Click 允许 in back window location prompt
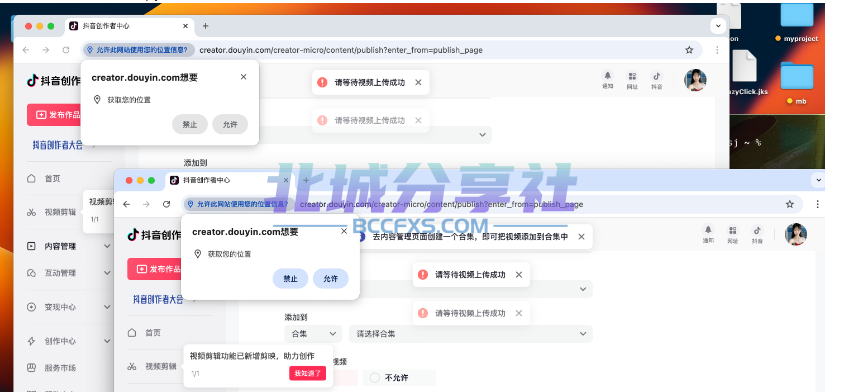 click(230, 124)
